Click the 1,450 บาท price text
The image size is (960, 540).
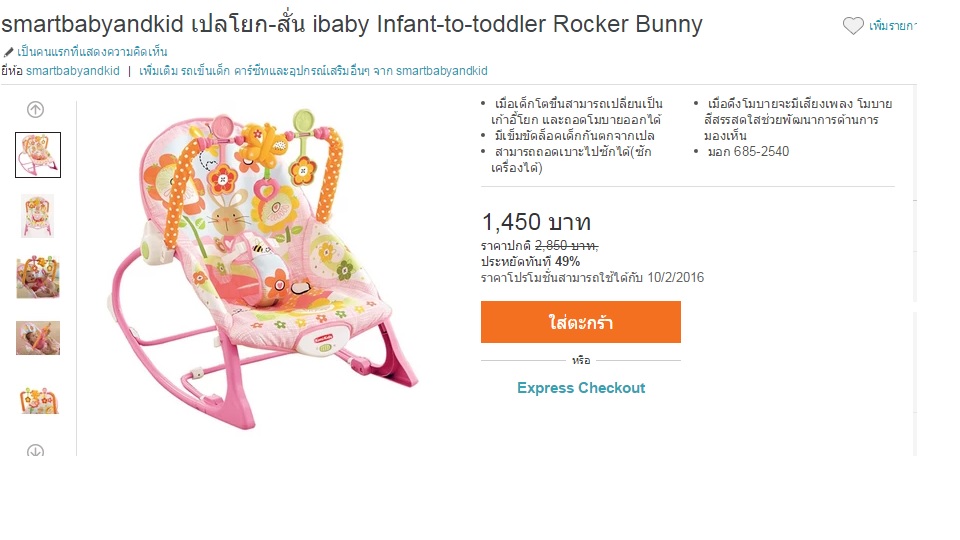coord(536,222)
